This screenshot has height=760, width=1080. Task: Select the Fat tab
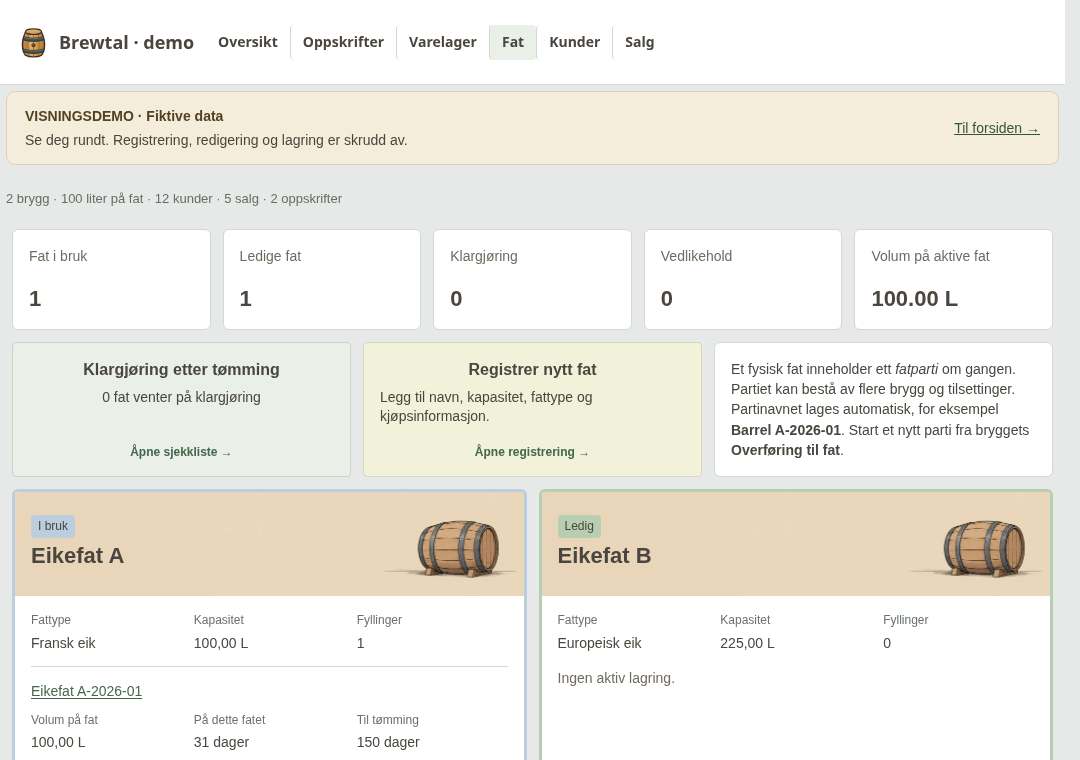tap(512, 42)
